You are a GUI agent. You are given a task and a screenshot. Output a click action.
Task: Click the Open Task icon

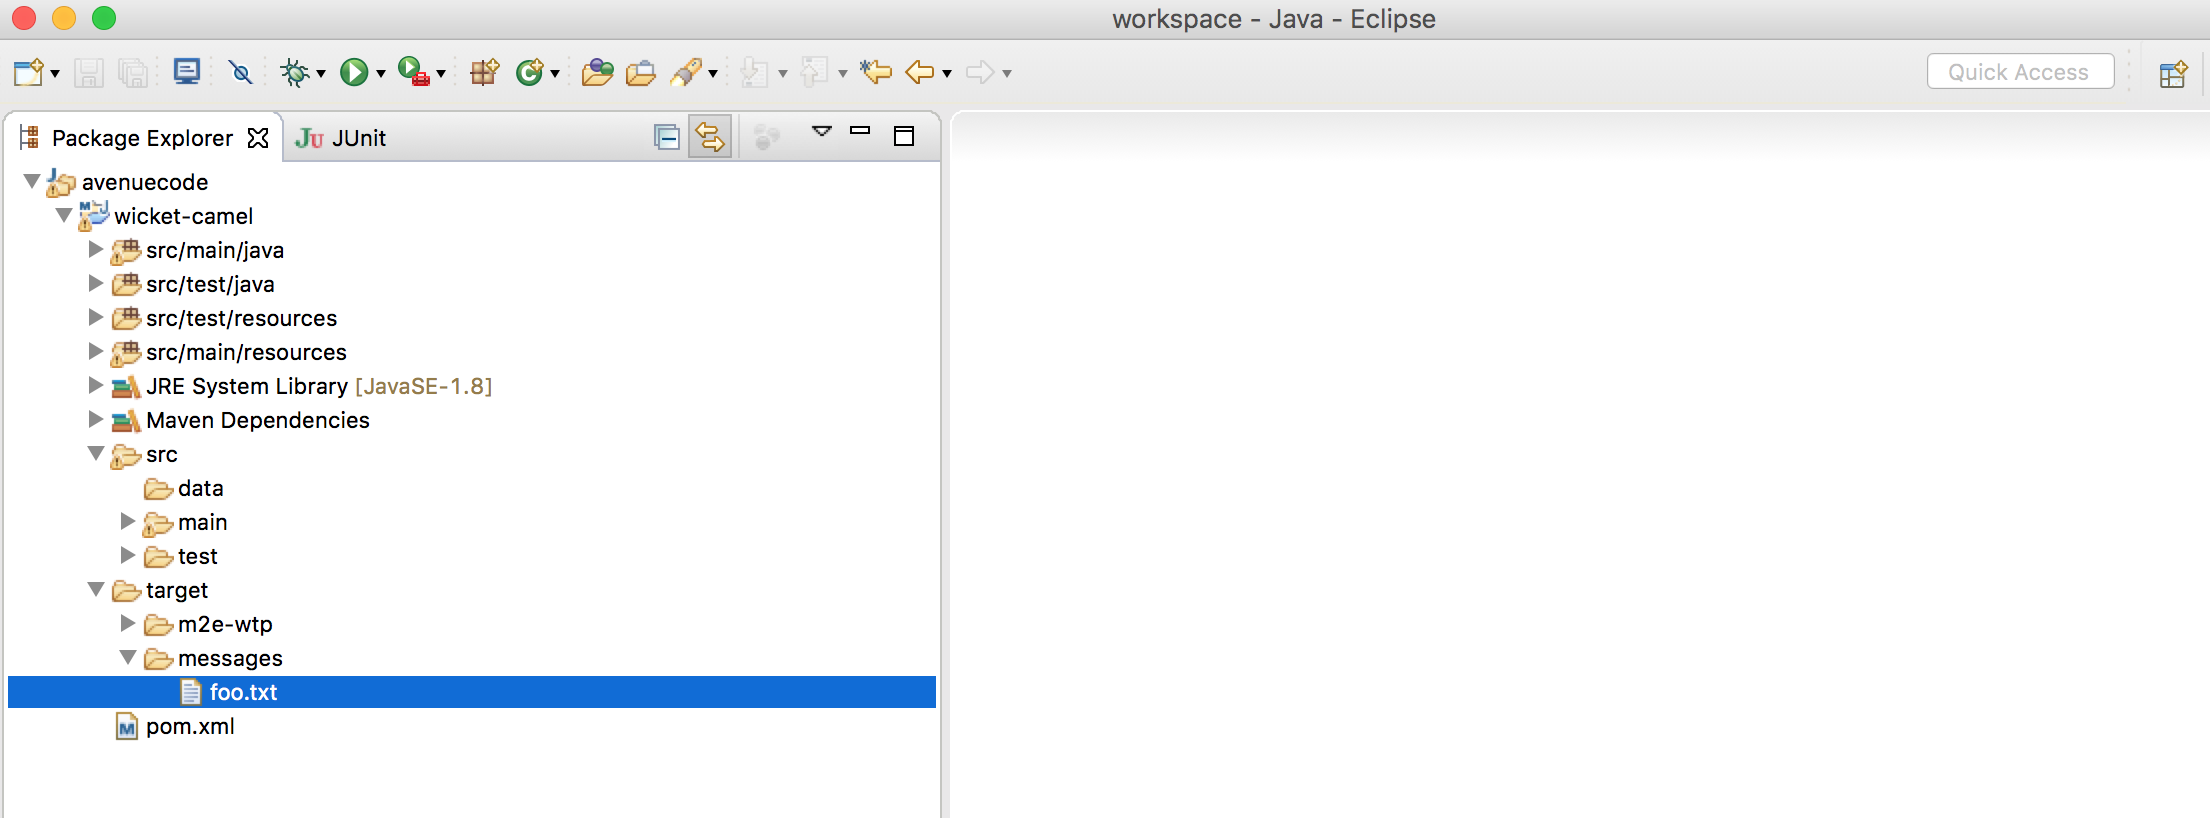click(641, 72)
